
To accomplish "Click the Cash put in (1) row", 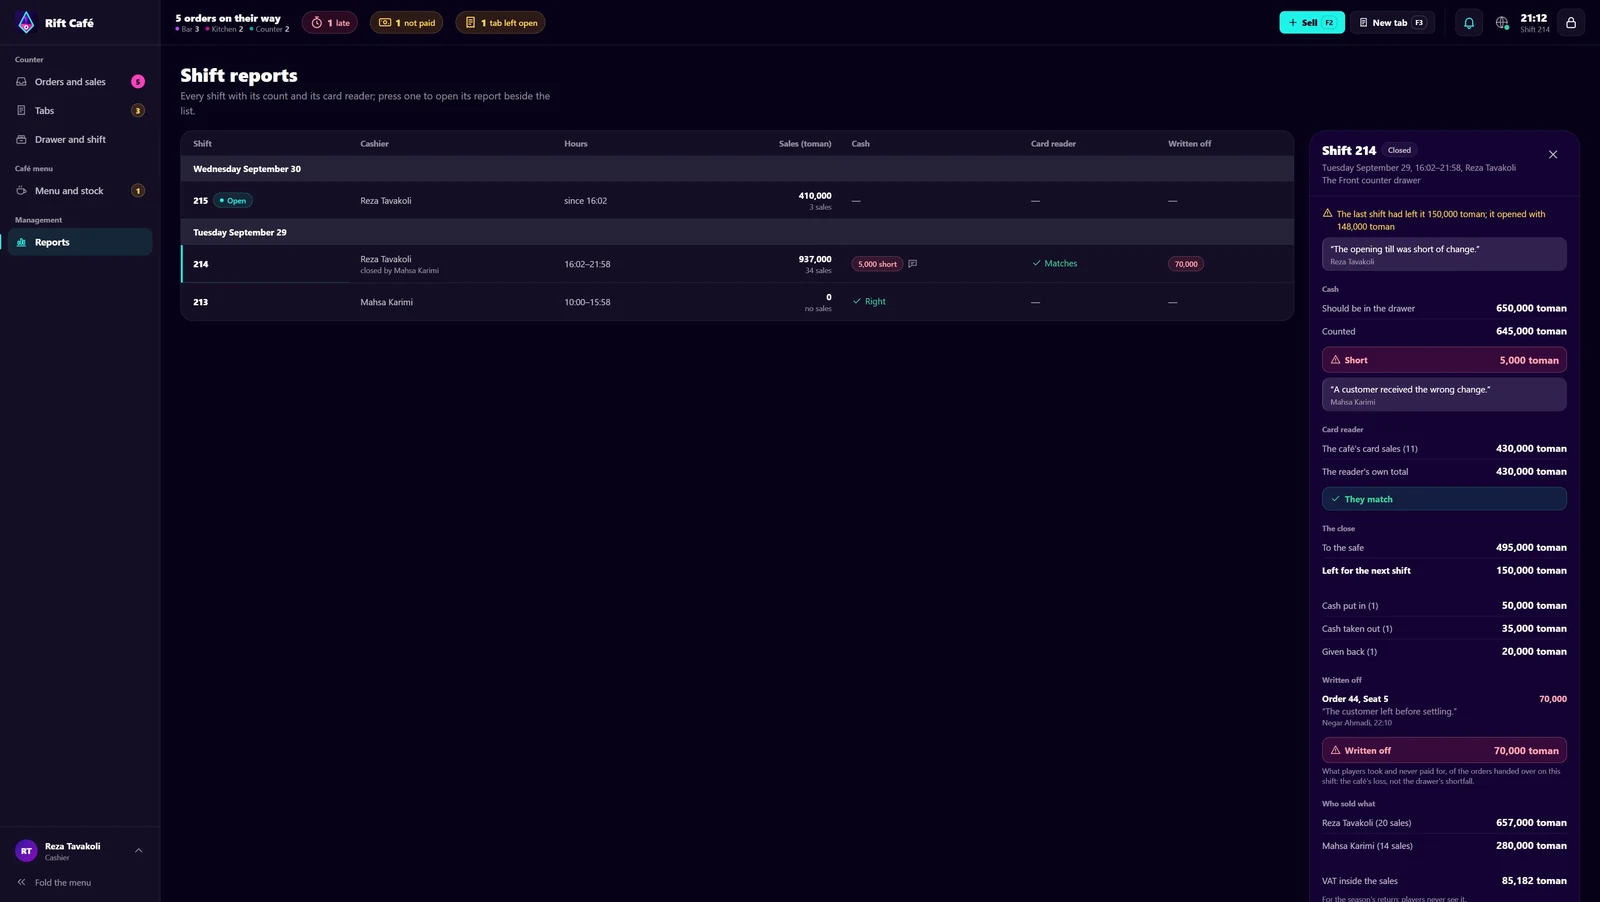I will pyautogui.click(x=1444, y=606).
